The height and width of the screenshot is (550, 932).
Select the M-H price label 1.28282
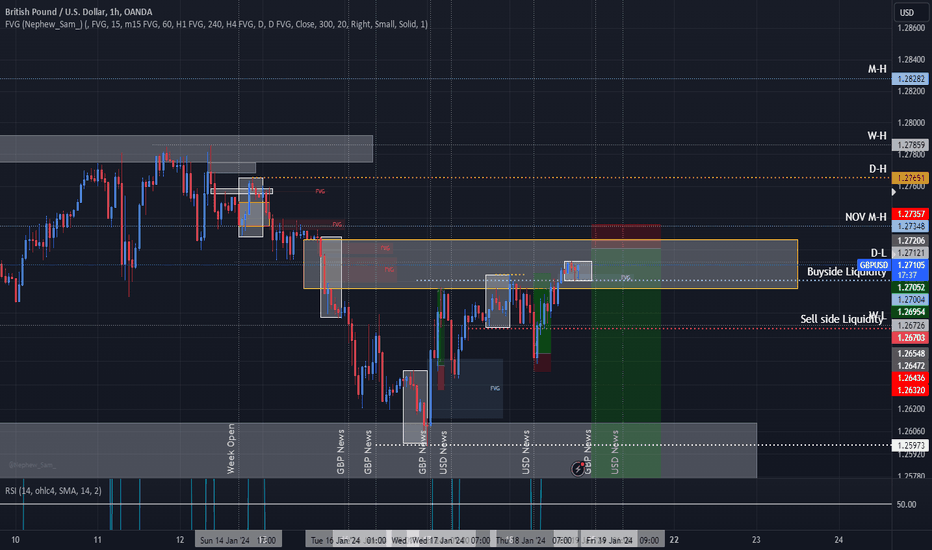[x=911, y=78]
